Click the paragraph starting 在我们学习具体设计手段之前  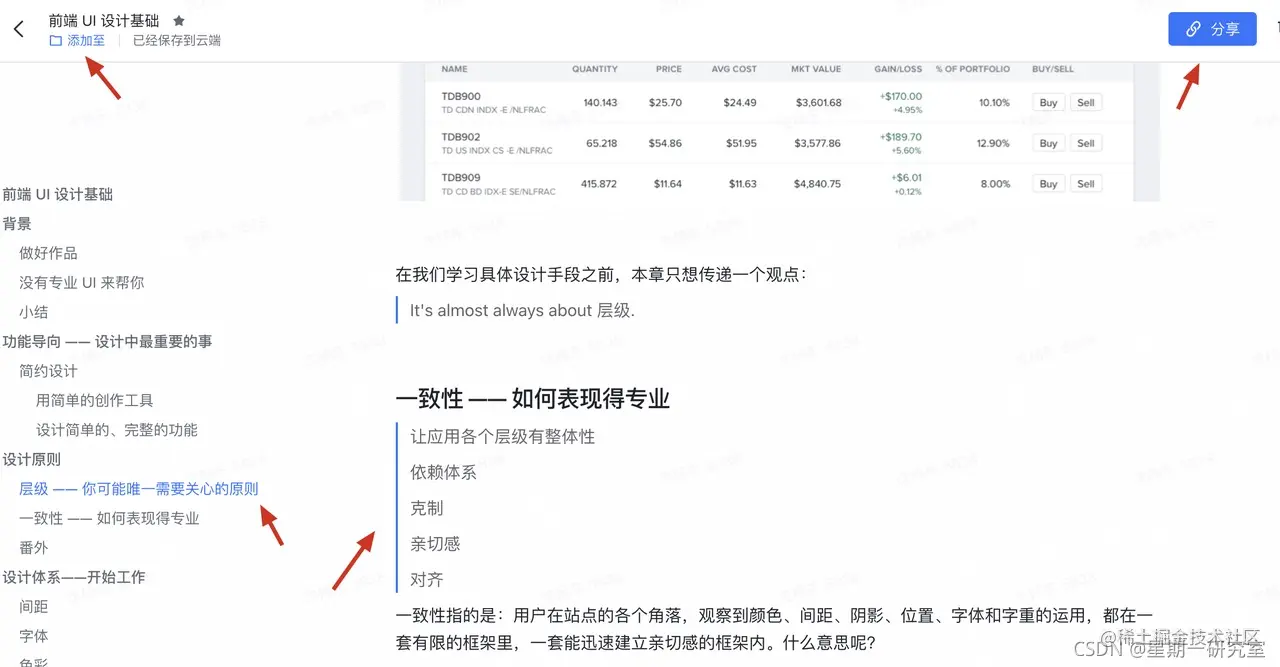600,274
